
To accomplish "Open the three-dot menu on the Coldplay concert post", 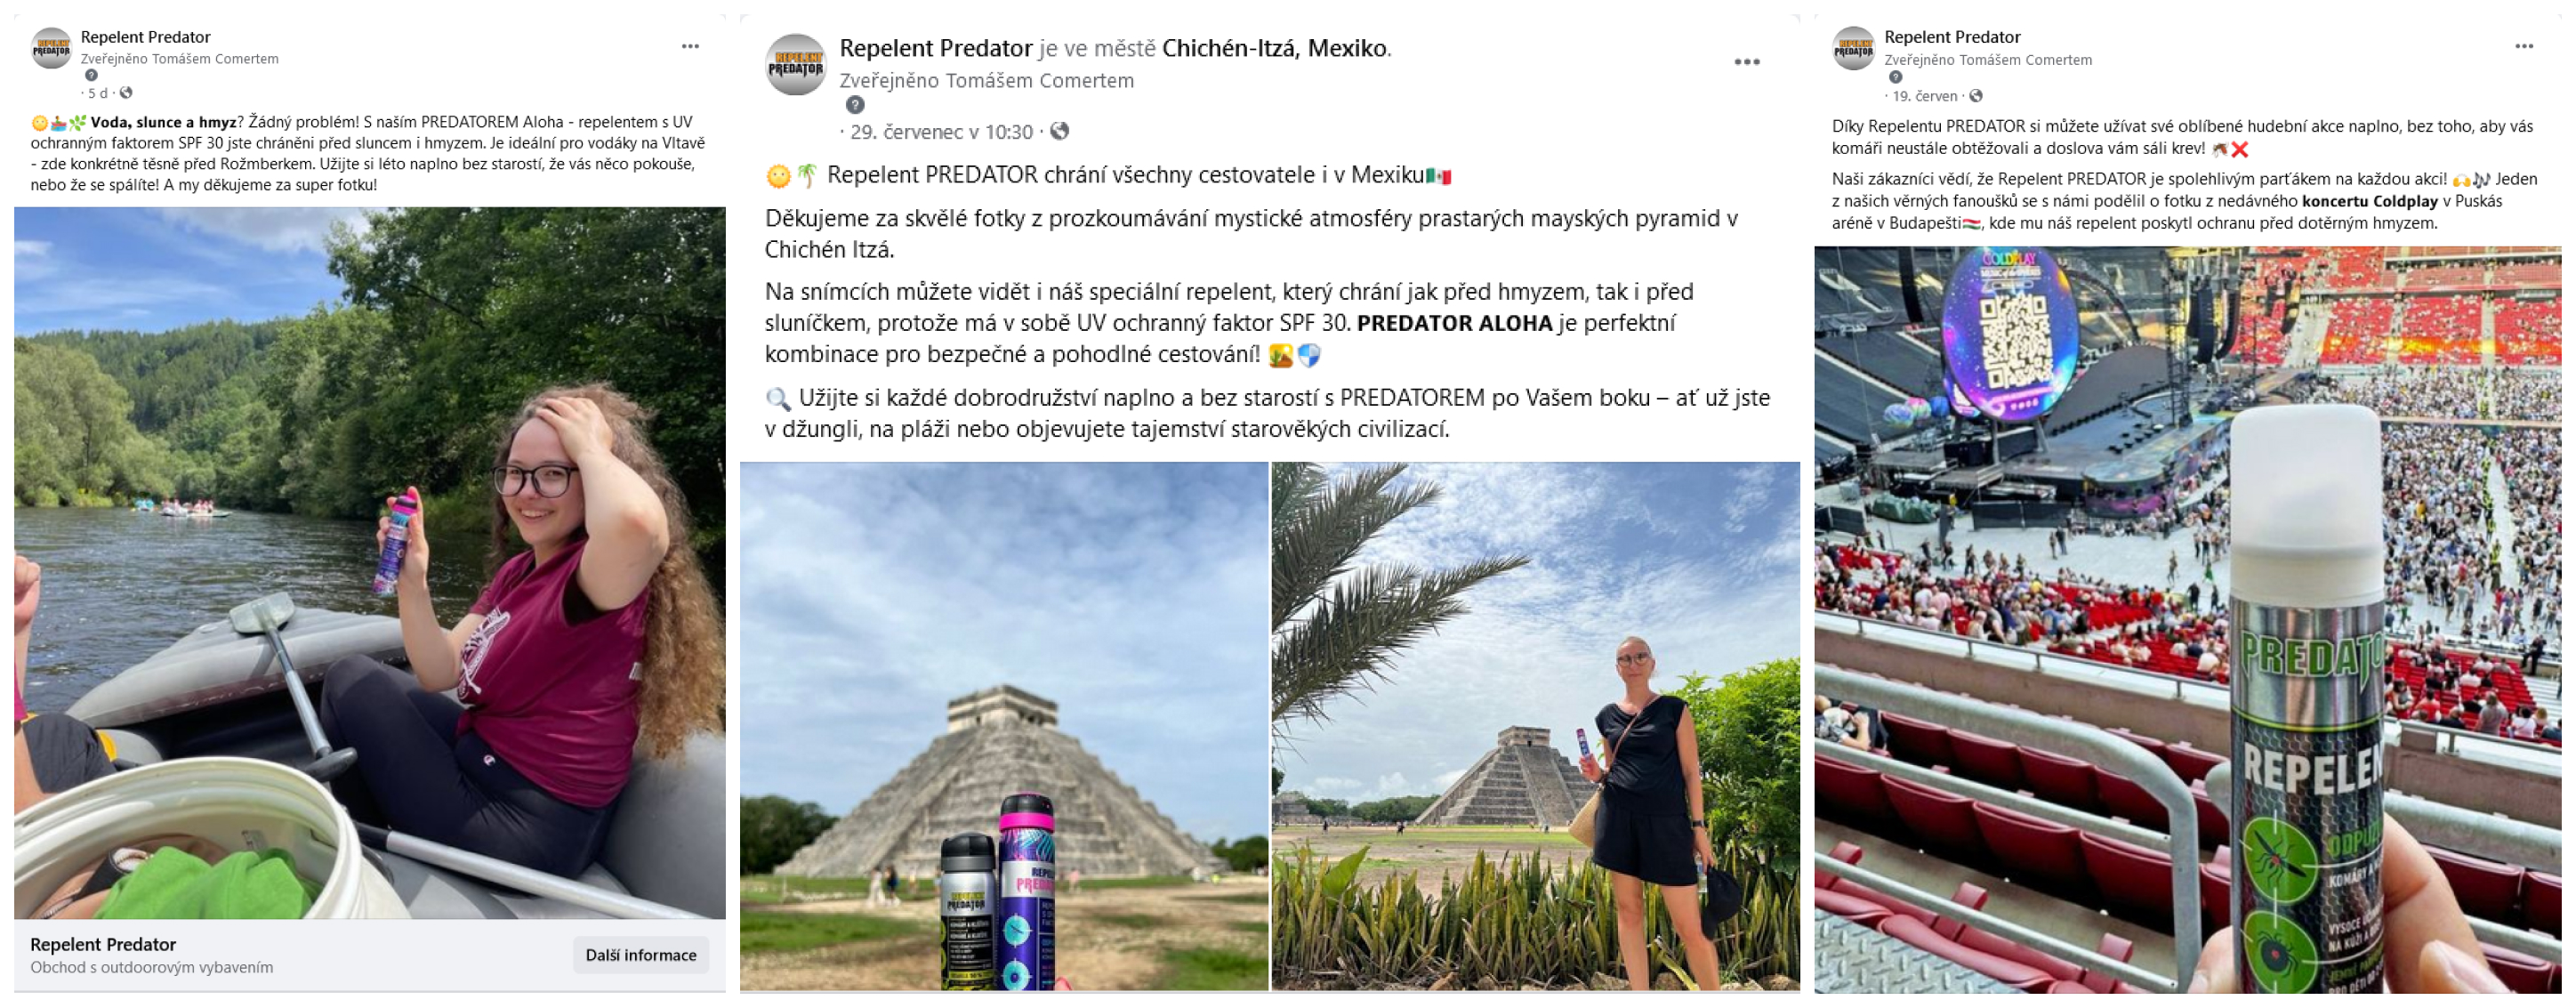I will (2524, 47).
